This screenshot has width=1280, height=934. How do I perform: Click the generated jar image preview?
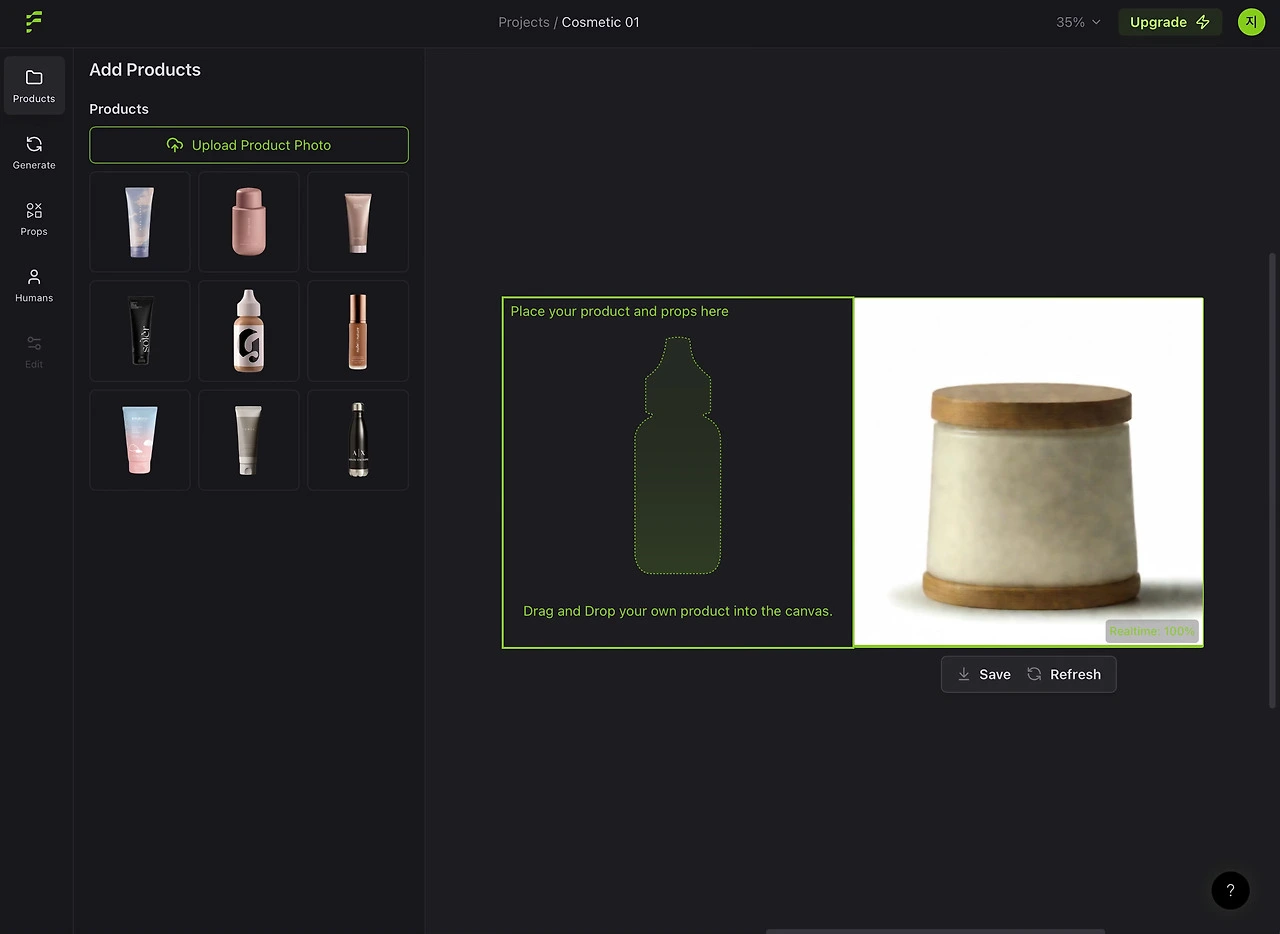1029,472
